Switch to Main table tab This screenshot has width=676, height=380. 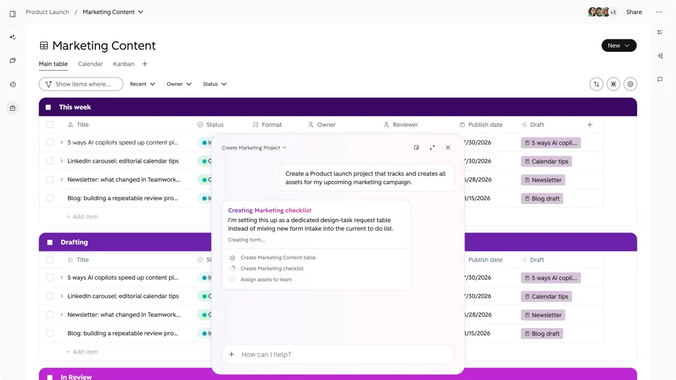[x=53, y=64]
